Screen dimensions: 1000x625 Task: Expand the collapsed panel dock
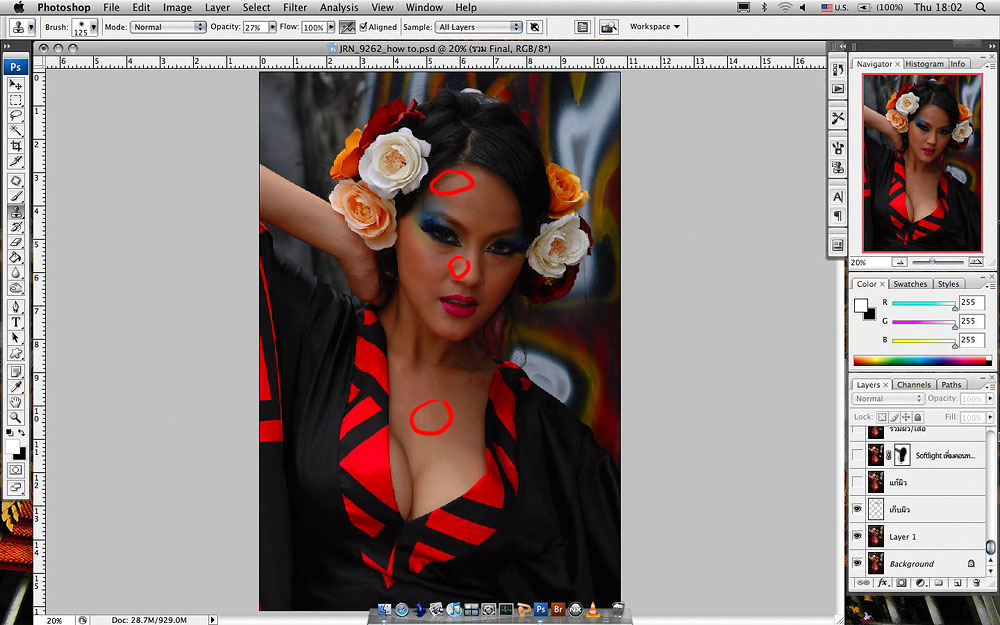pyautogui.click(x=842, y=46)
